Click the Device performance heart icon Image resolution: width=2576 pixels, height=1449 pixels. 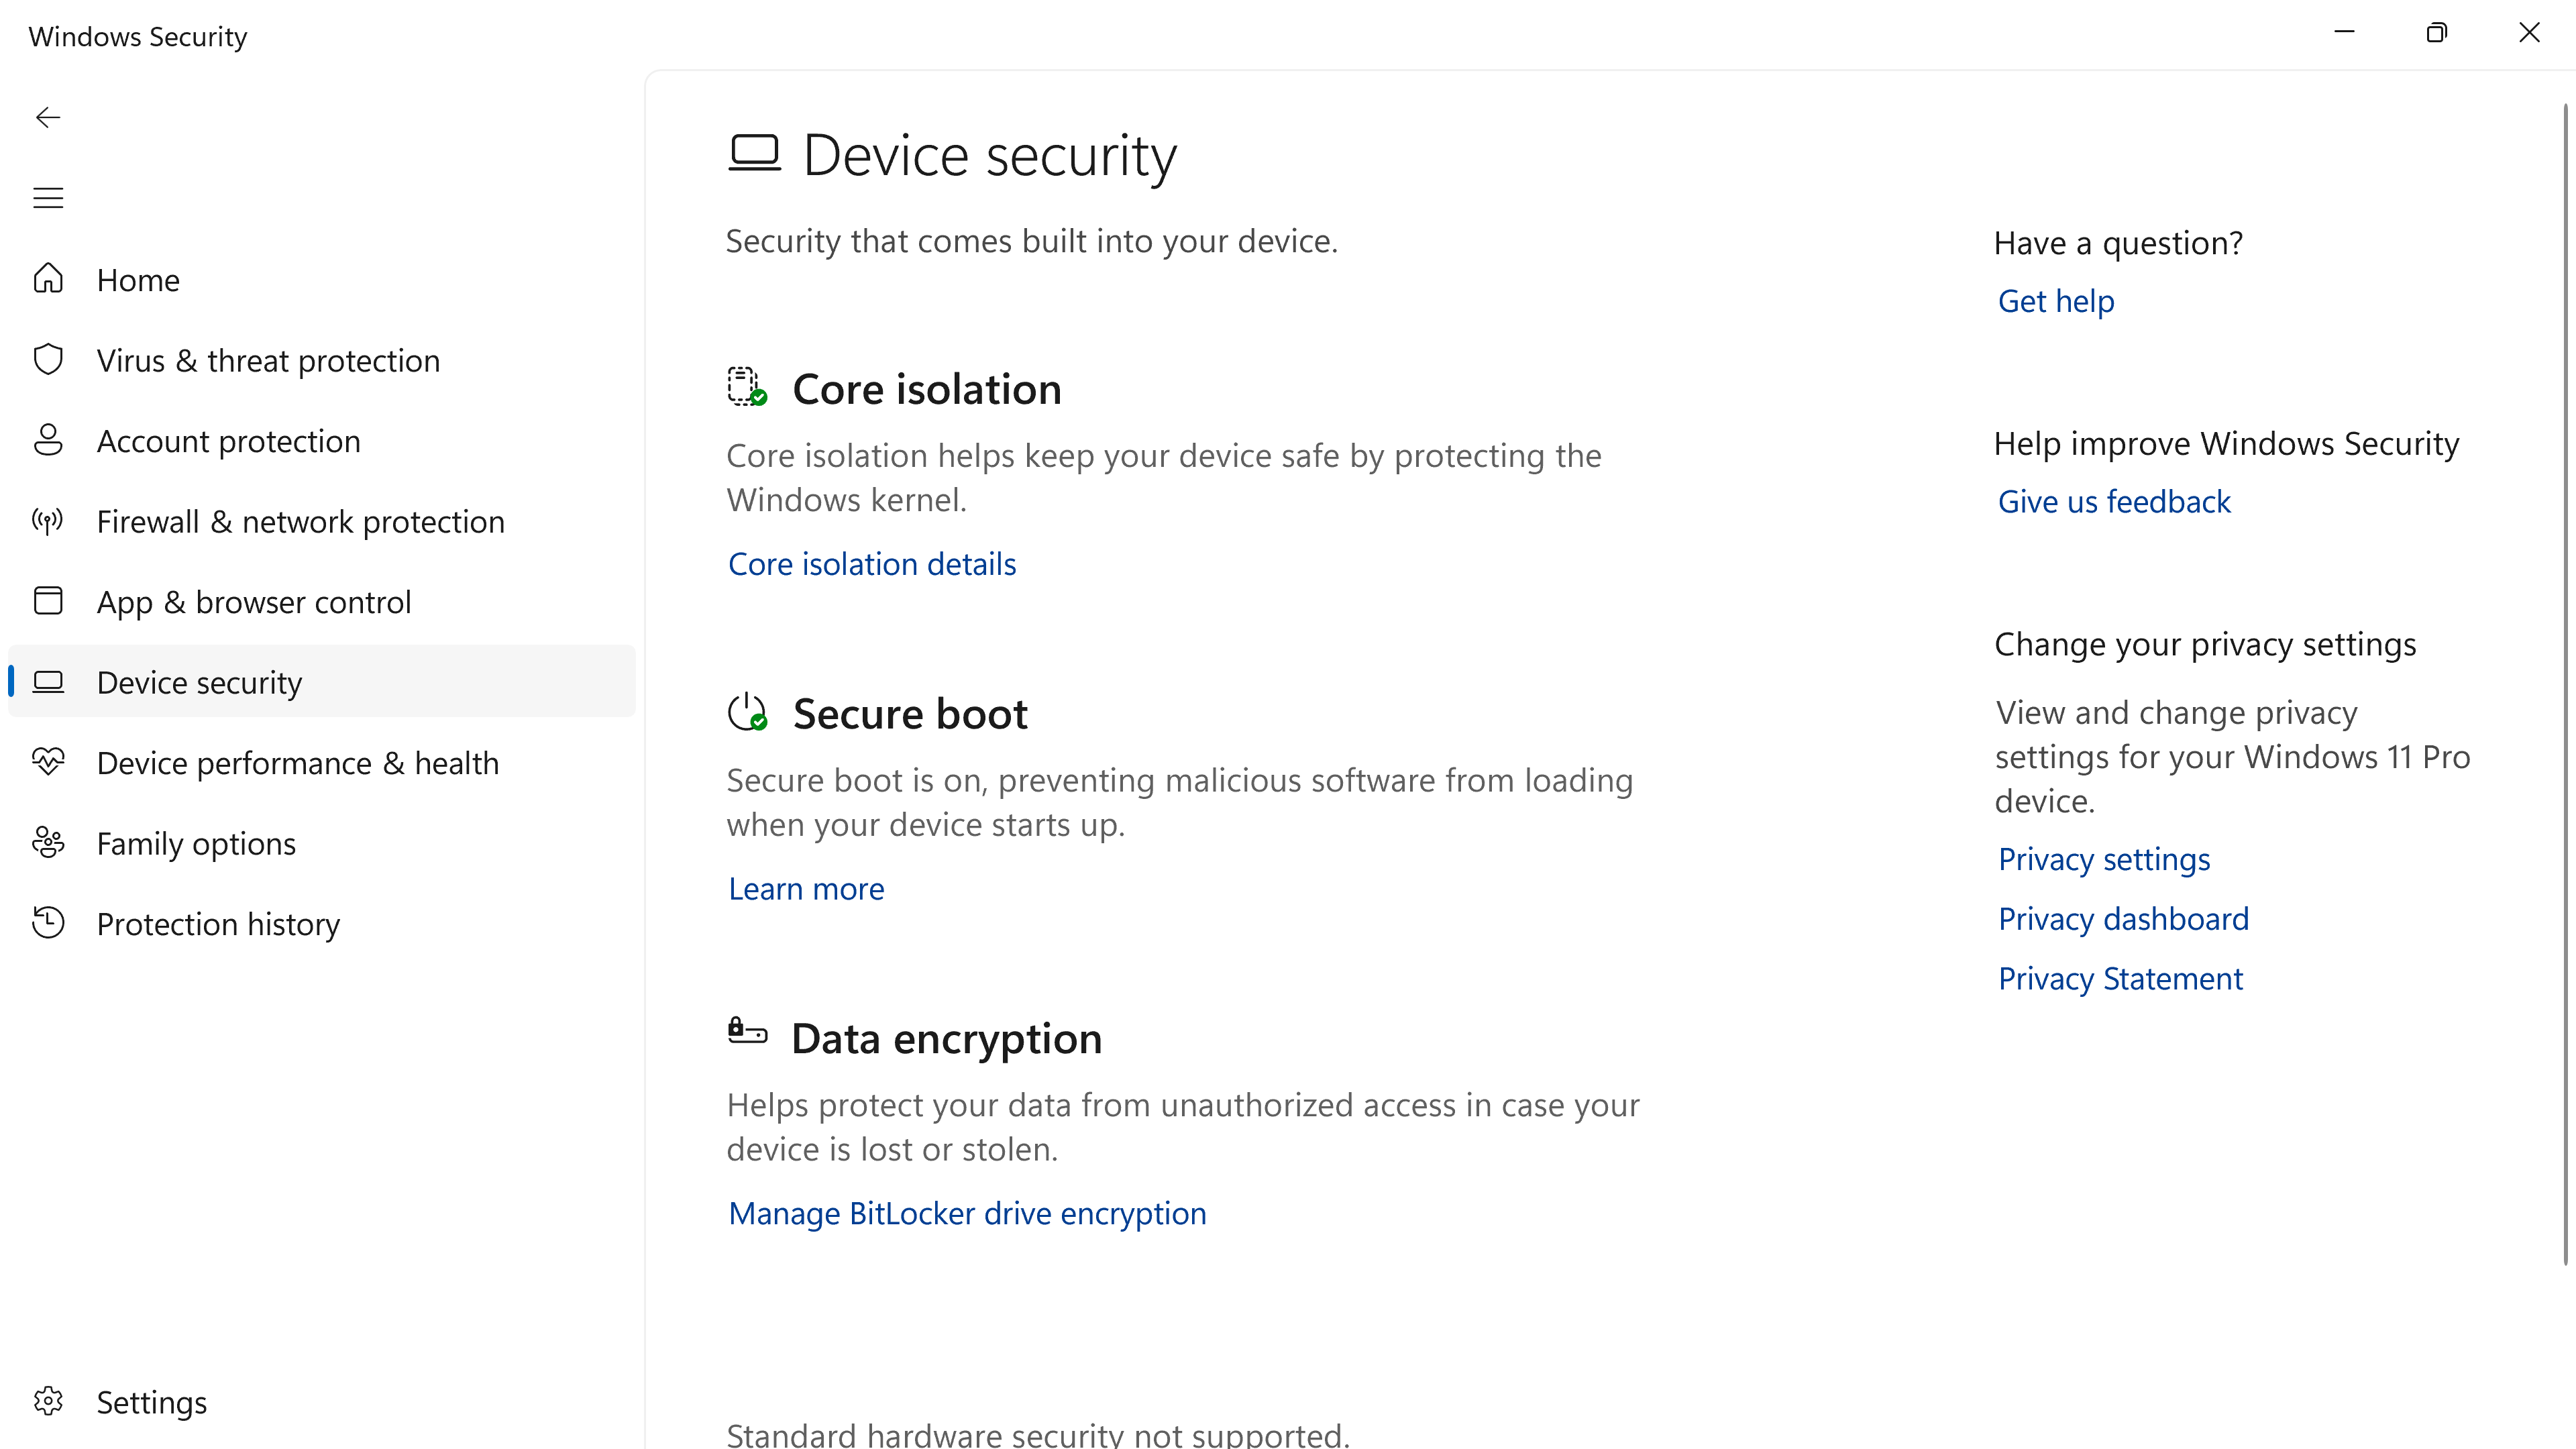coord(48,762)
